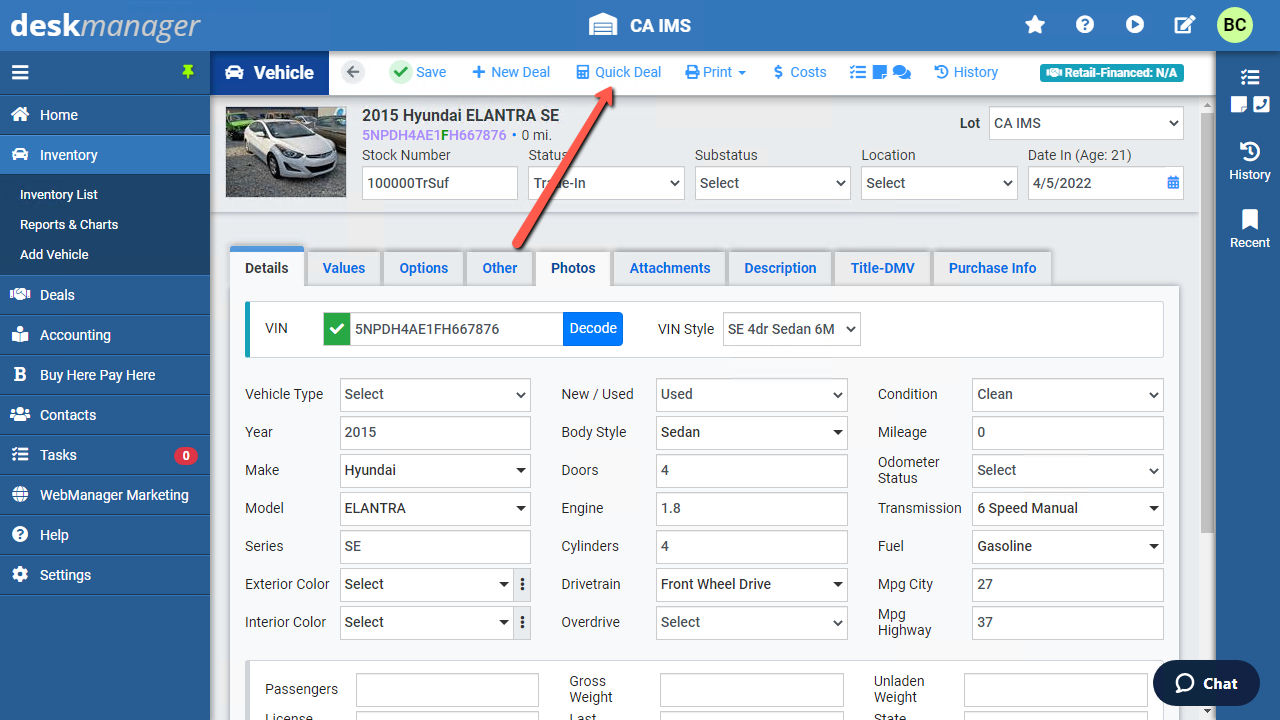Image resolution: width=1280 pixels, height=720 pixels.
Task: Click the page vertical scrollbar
Action: pyautogui.click(x=1207, y=322)
